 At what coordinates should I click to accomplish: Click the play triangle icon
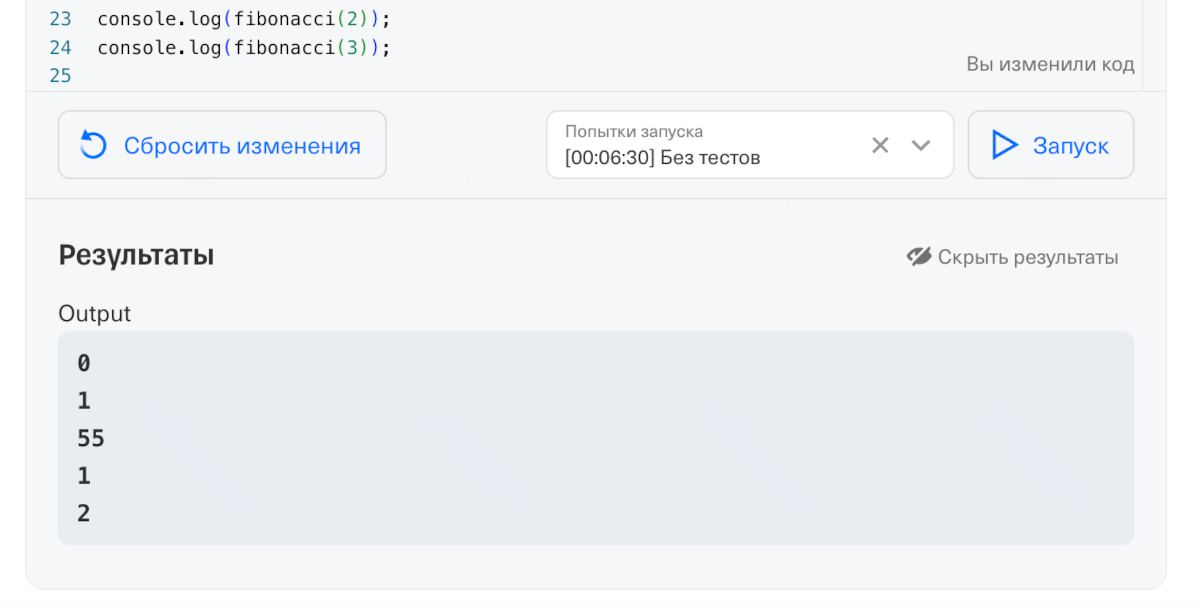click(1004, 145)
